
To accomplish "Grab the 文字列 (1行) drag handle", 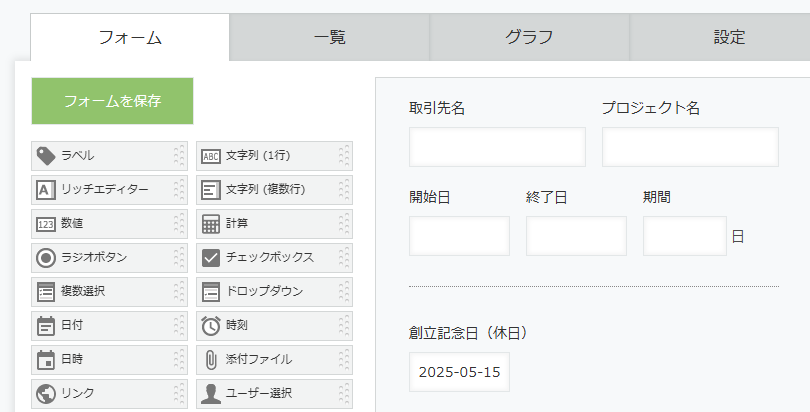I will [x=344, y=156].
